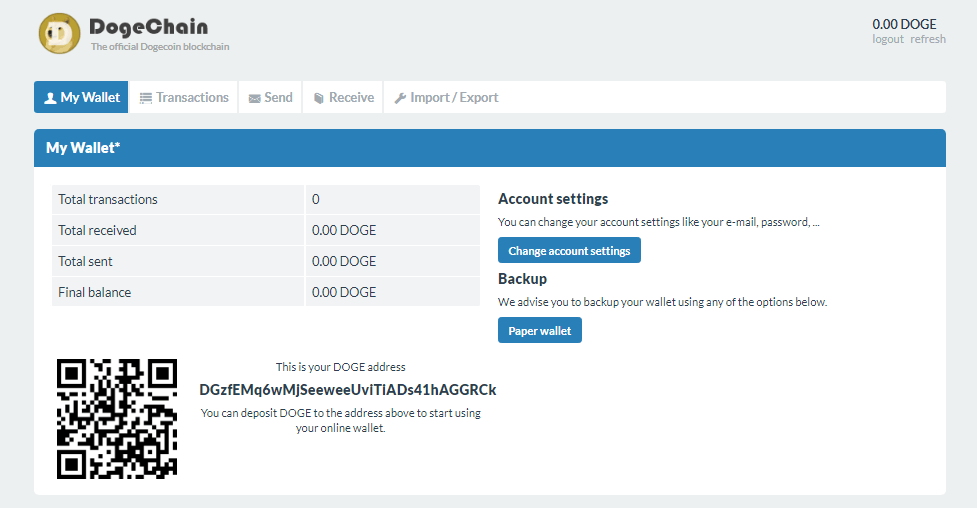
Task: Click the Send envelope icon
Action: pos(254,98)
